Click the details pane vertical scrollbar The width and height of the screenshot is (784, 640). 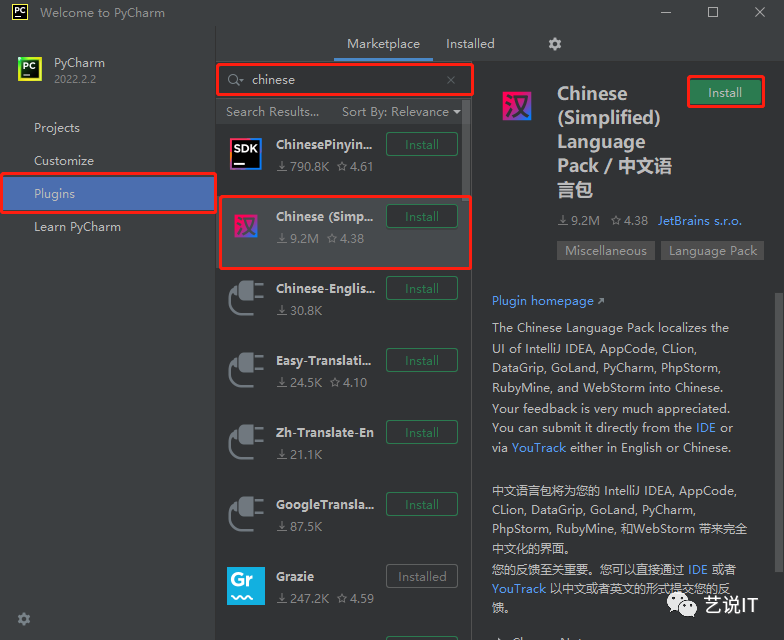pyautogui.click(x=779, y=432)
